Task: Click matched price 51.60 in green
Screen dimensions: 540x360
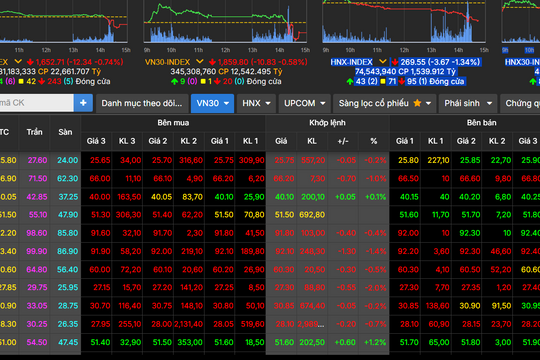Action: 284,342
